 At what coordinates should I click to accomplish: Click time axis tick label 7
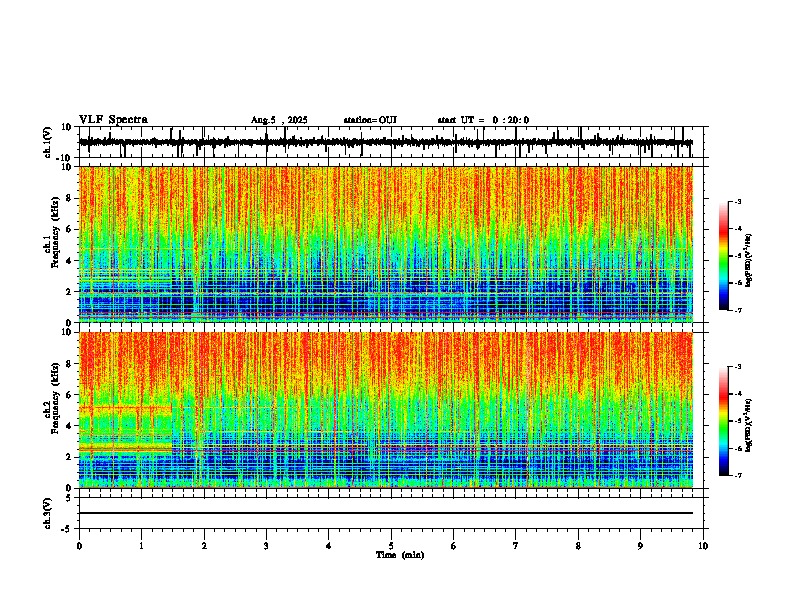[x=516, y=546]
